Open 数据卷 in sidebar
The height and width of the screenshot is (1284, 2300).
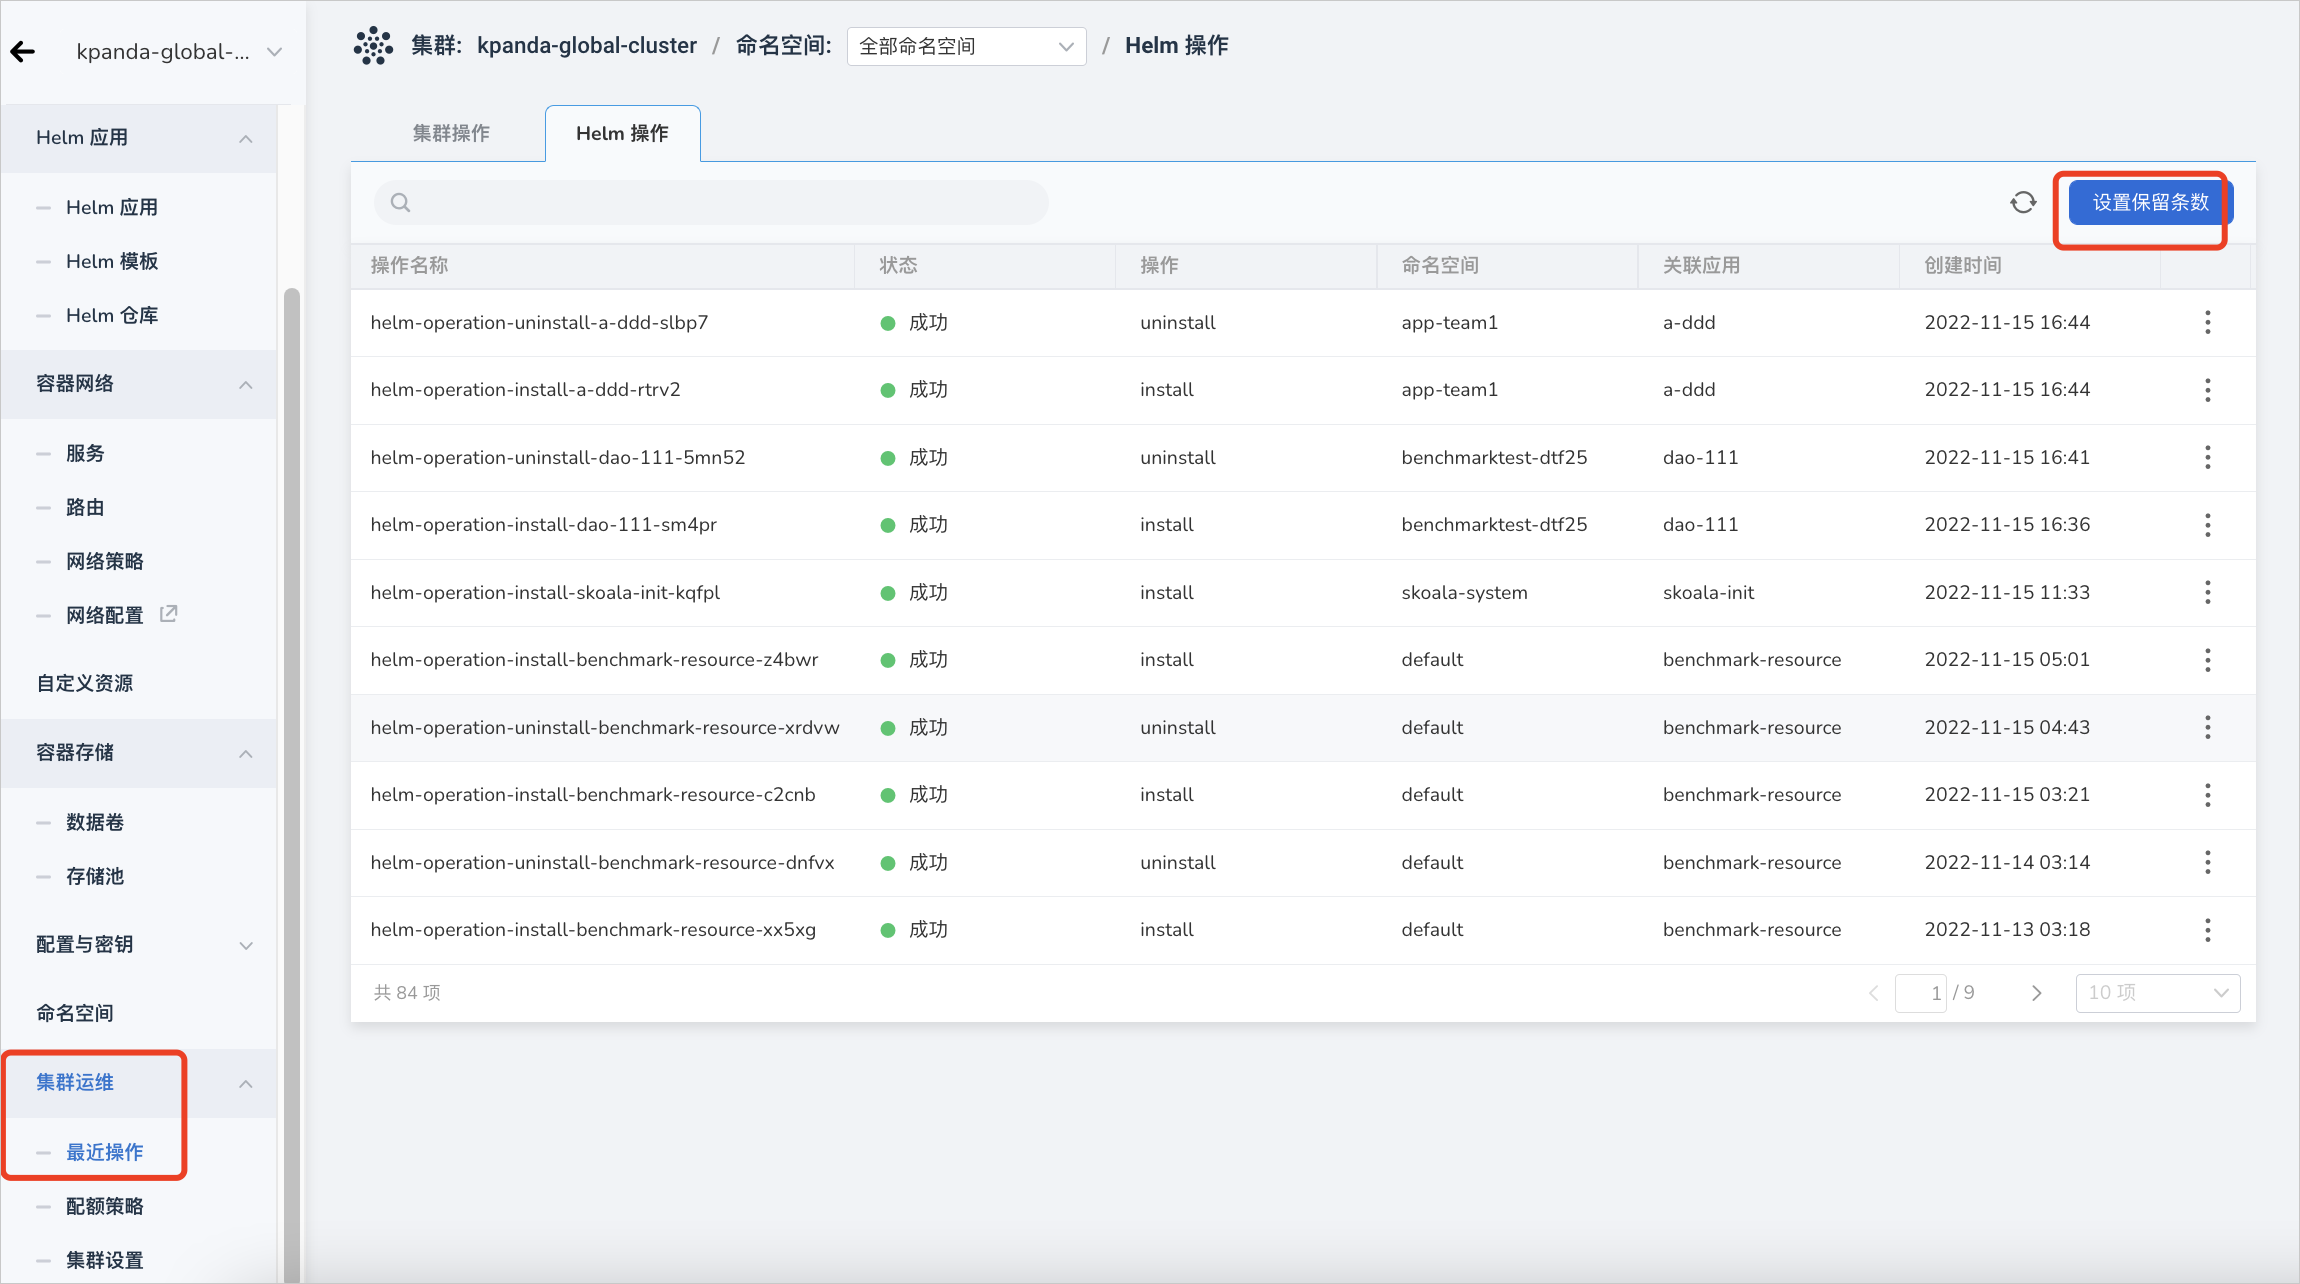tap(95, 823)
